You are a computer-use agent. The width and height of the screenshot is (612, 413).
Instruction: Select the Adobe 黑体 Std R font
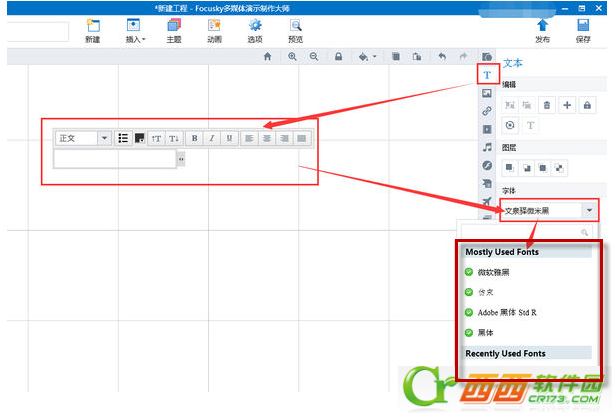(x=507, y=313)
